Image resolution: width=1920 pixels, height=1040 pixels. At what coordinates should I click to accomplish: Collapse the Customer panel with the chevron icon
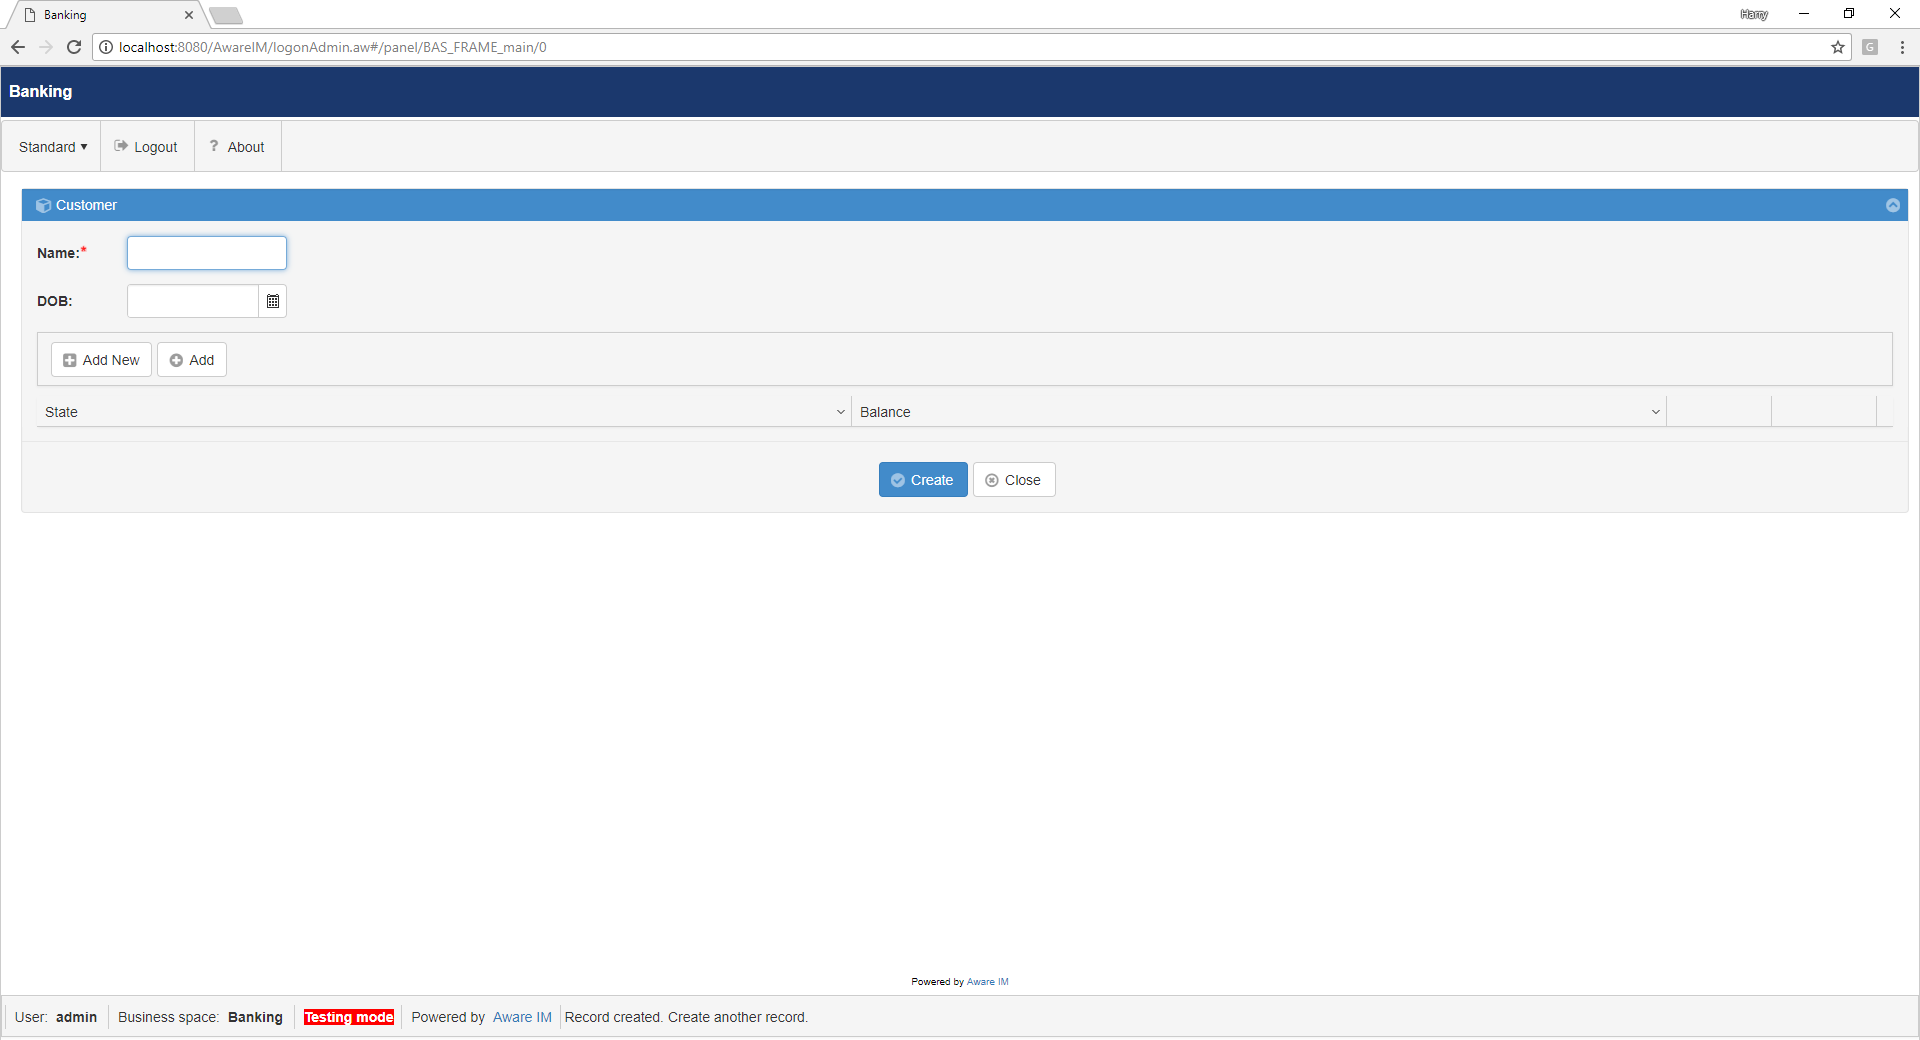(1892, 205)
